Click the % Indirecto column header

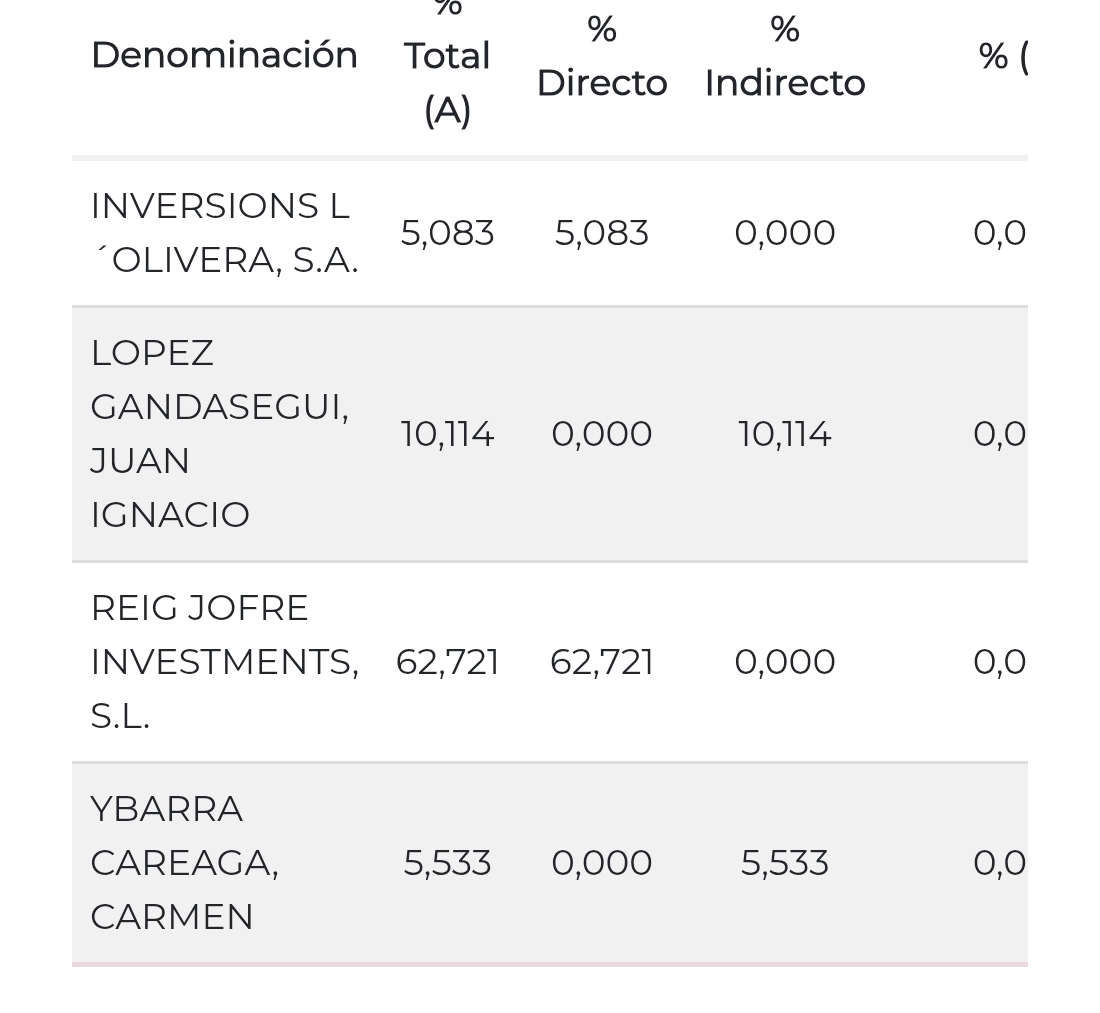point(784,57)
